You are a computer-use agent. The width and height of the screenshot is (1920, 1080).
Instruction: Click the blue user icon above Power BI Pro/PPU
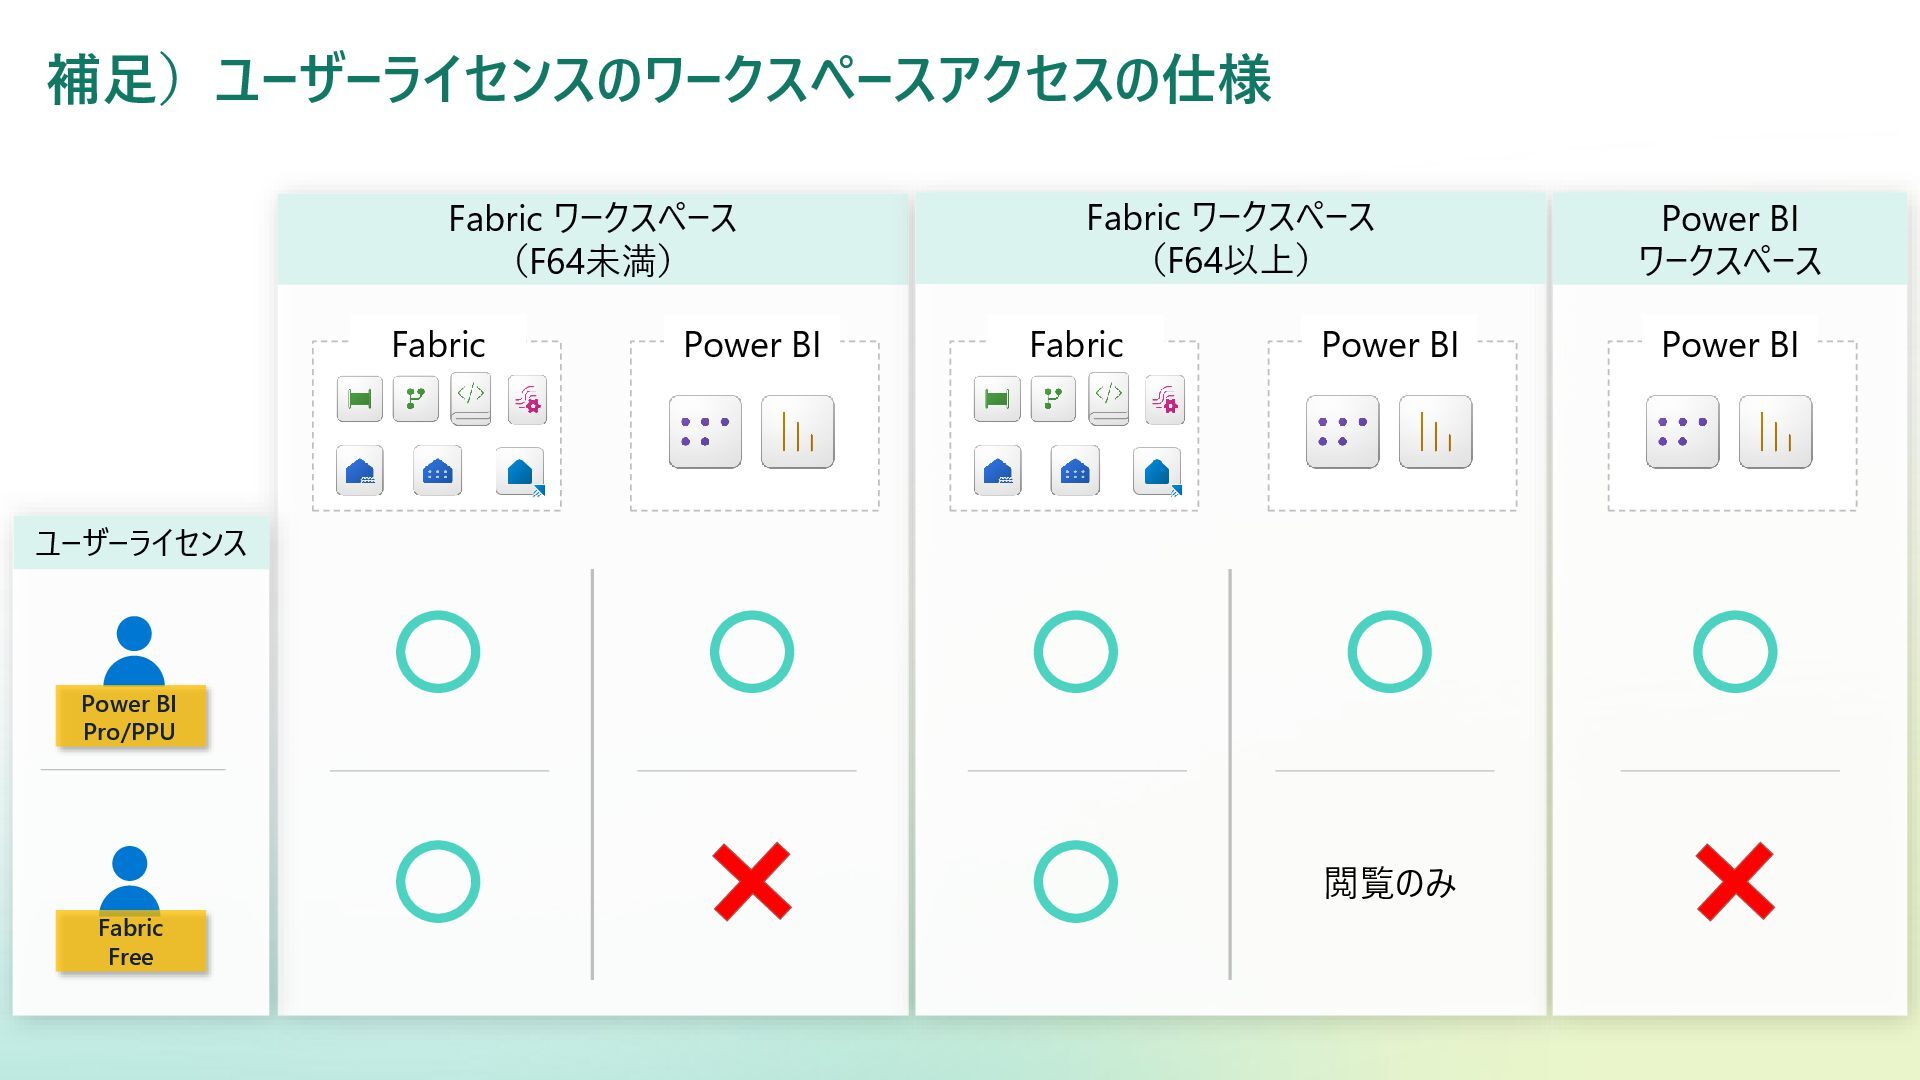133,650
